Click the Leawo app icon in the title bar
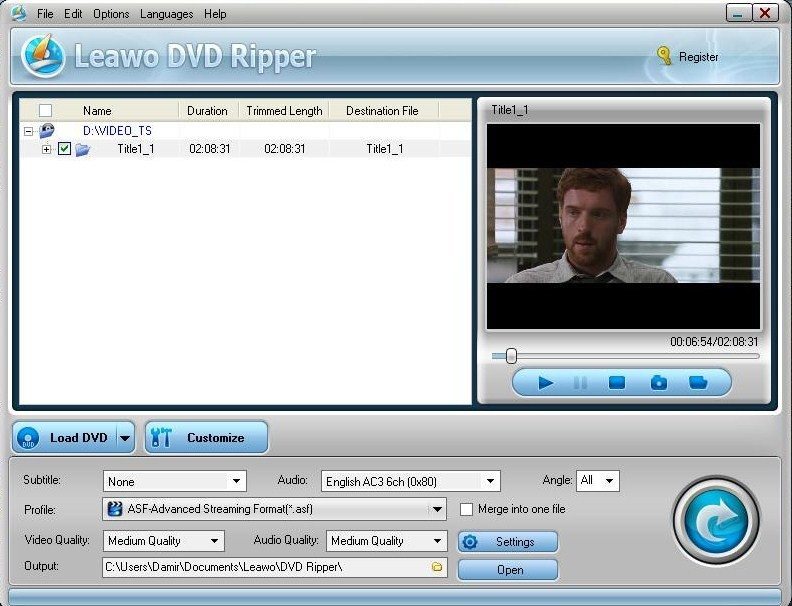Image resolution: width=792 pixels, height=606 pixels. pyautogui.click(x=19, y=13)
